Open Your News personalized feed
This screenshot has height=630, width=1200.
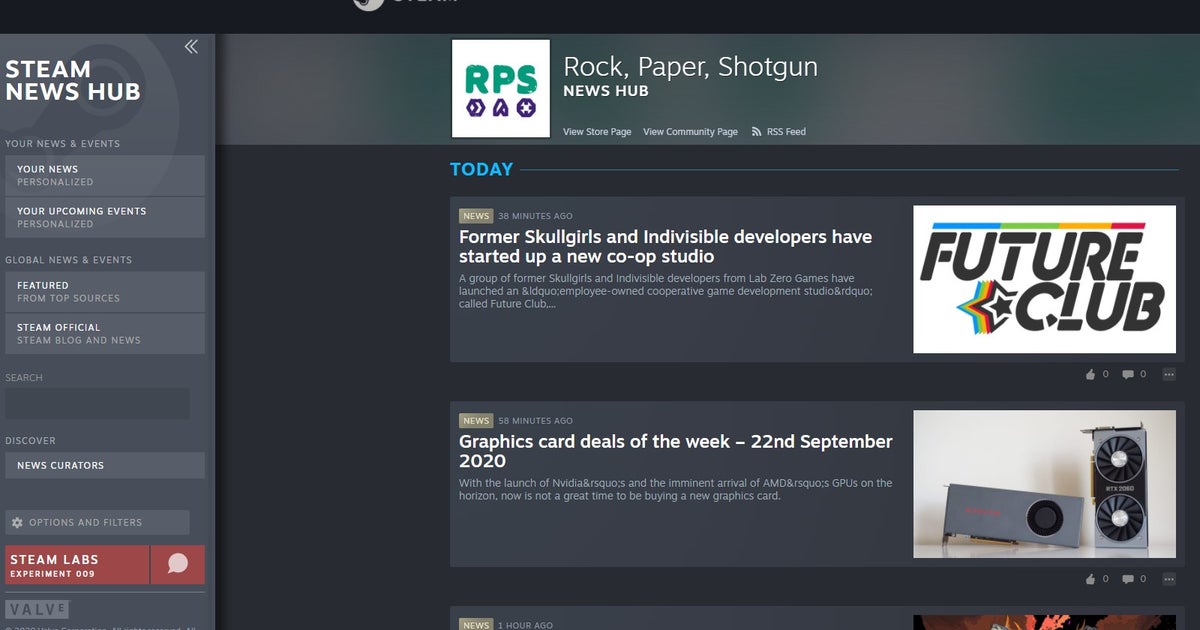point(105,175)
